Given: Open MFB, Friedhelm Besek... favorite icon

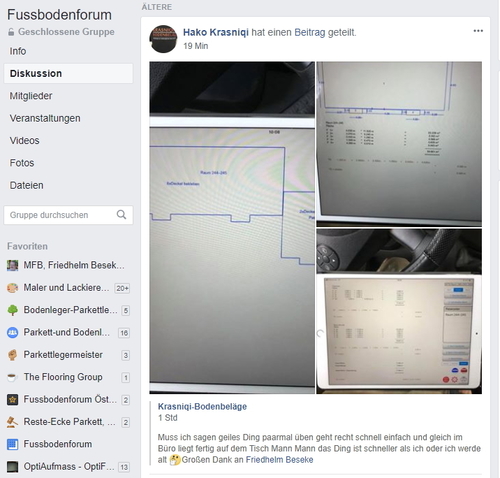Looking at the screenshot, I should (x=13, y=266).
